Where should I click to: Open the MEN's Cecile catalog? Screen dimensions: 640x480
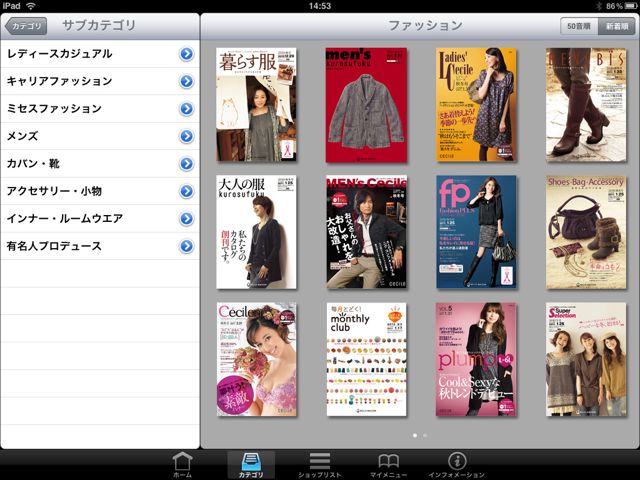pyautogui.click(x=366, y=232)
